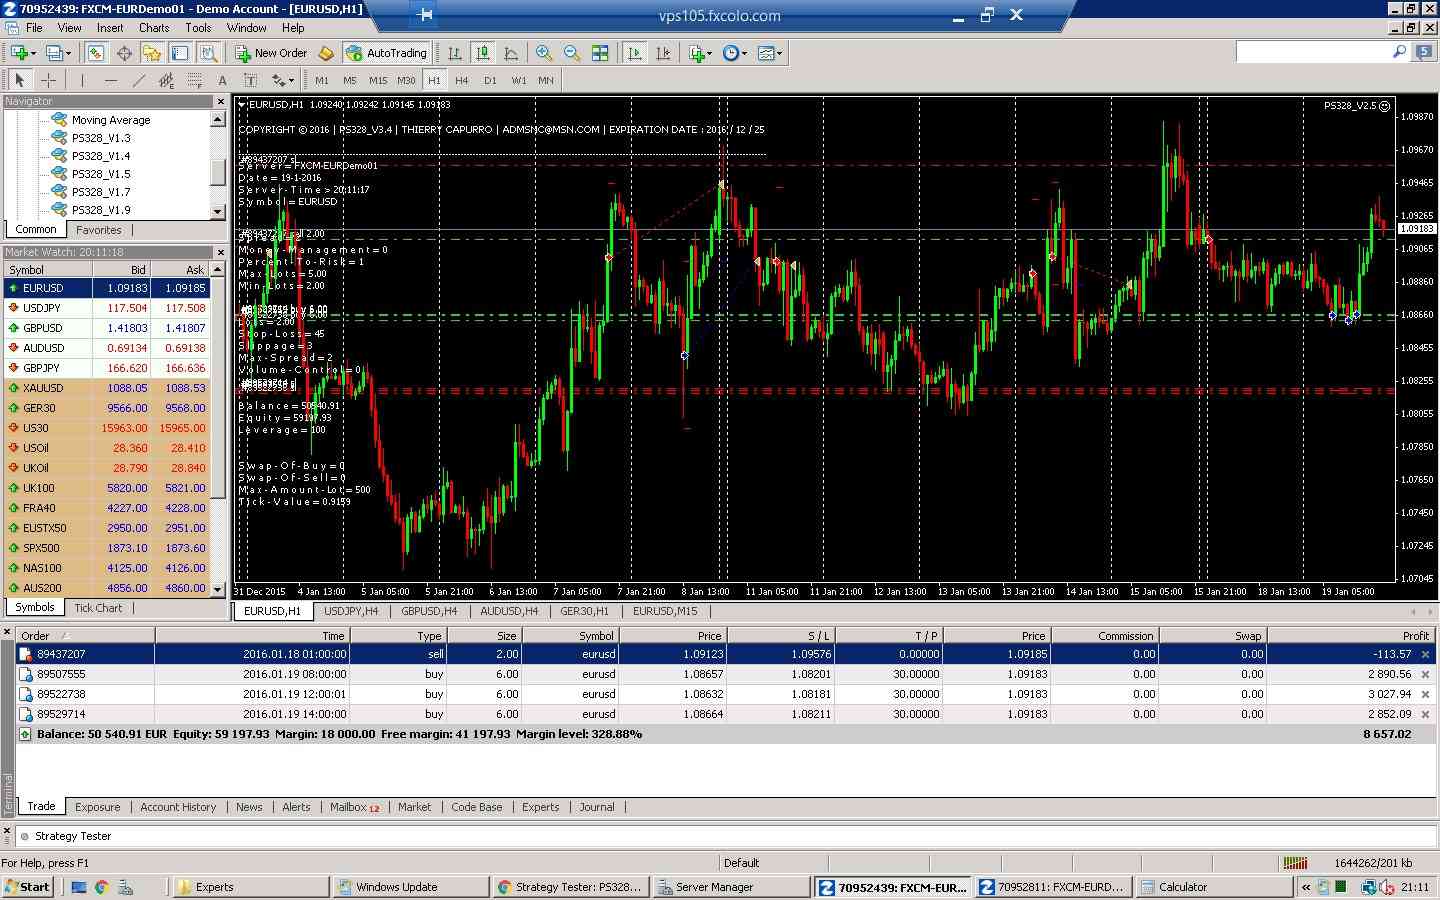Click the tile windows icon
1440x900 pixels.
point(600,53)
